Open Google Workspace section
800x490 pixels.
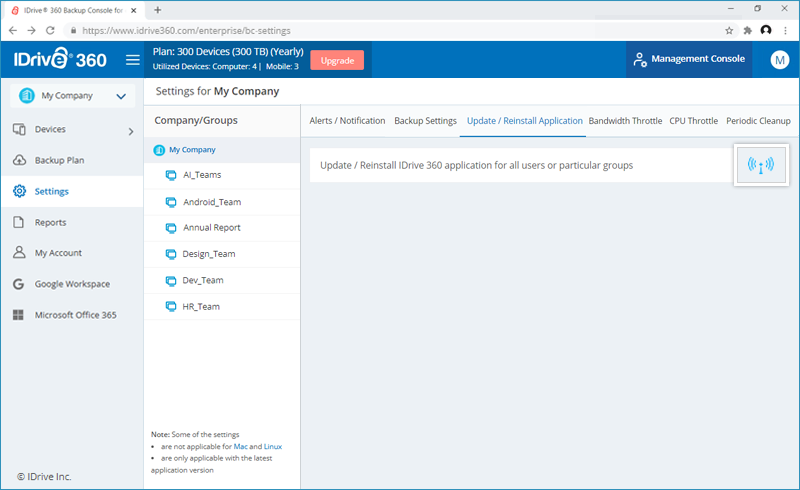coord(72,284)
